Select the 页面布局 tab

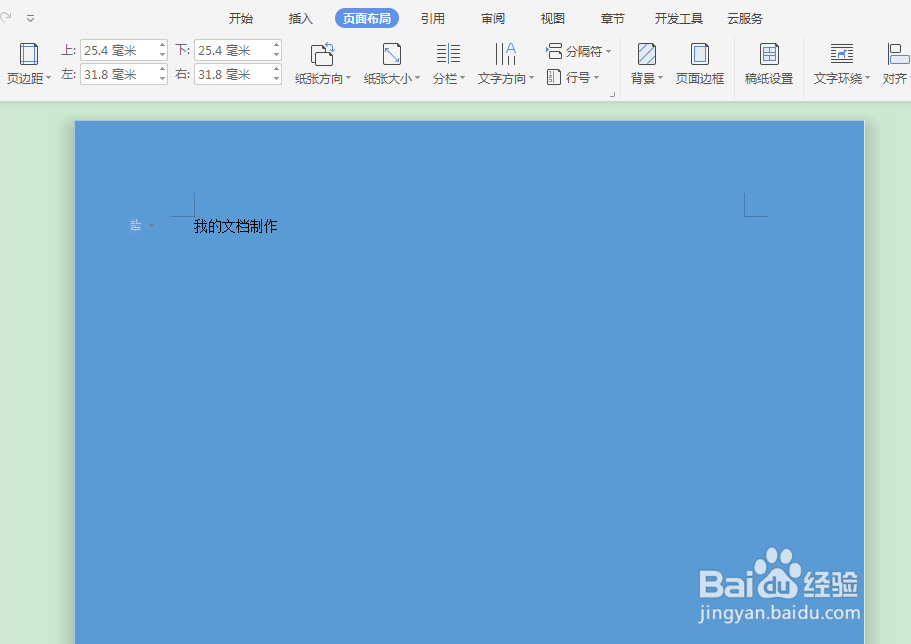point(367,19)
